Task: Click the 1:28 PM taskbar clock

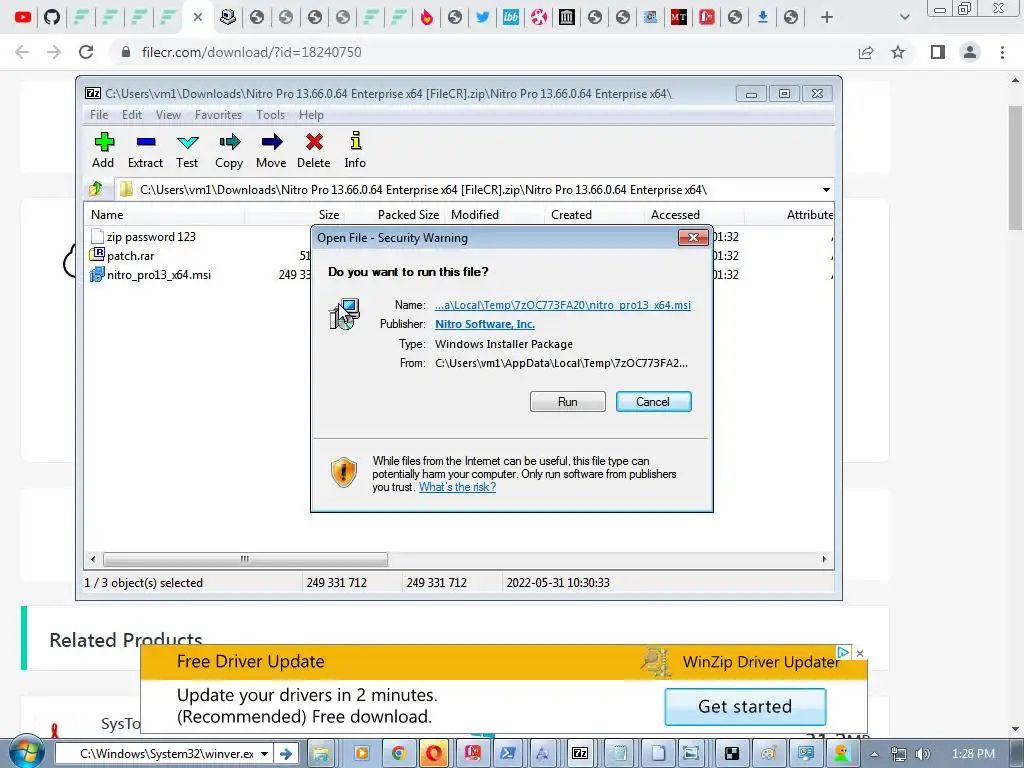Action: coord(973,754)
